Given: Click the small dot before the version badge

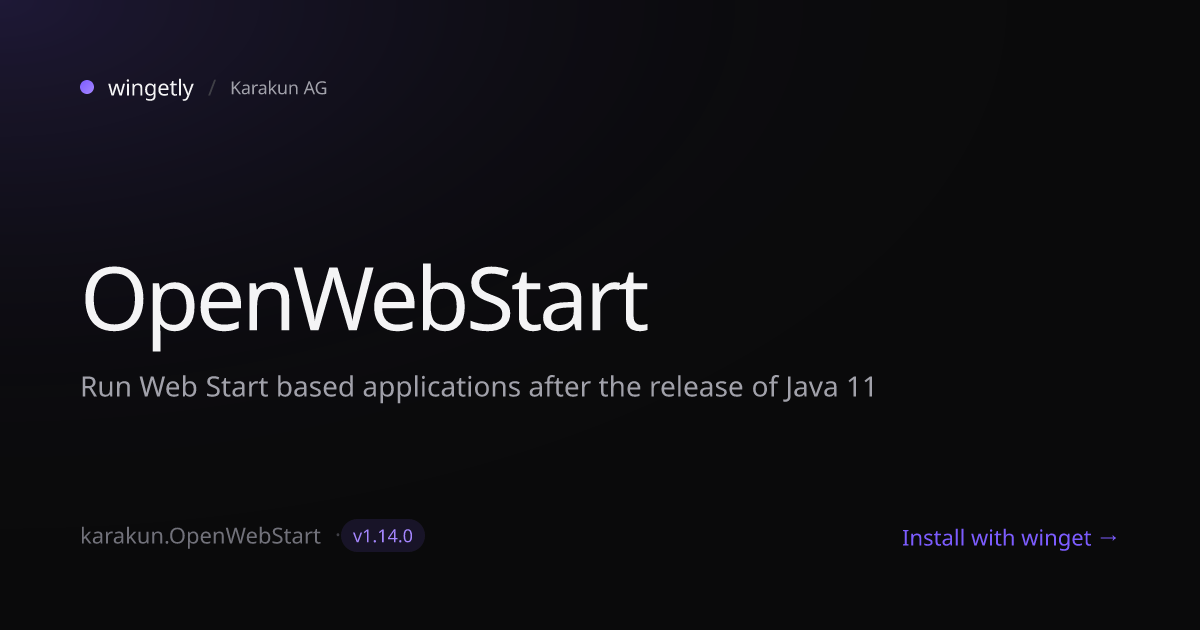Looking at the screenshot, I should 337,536.
